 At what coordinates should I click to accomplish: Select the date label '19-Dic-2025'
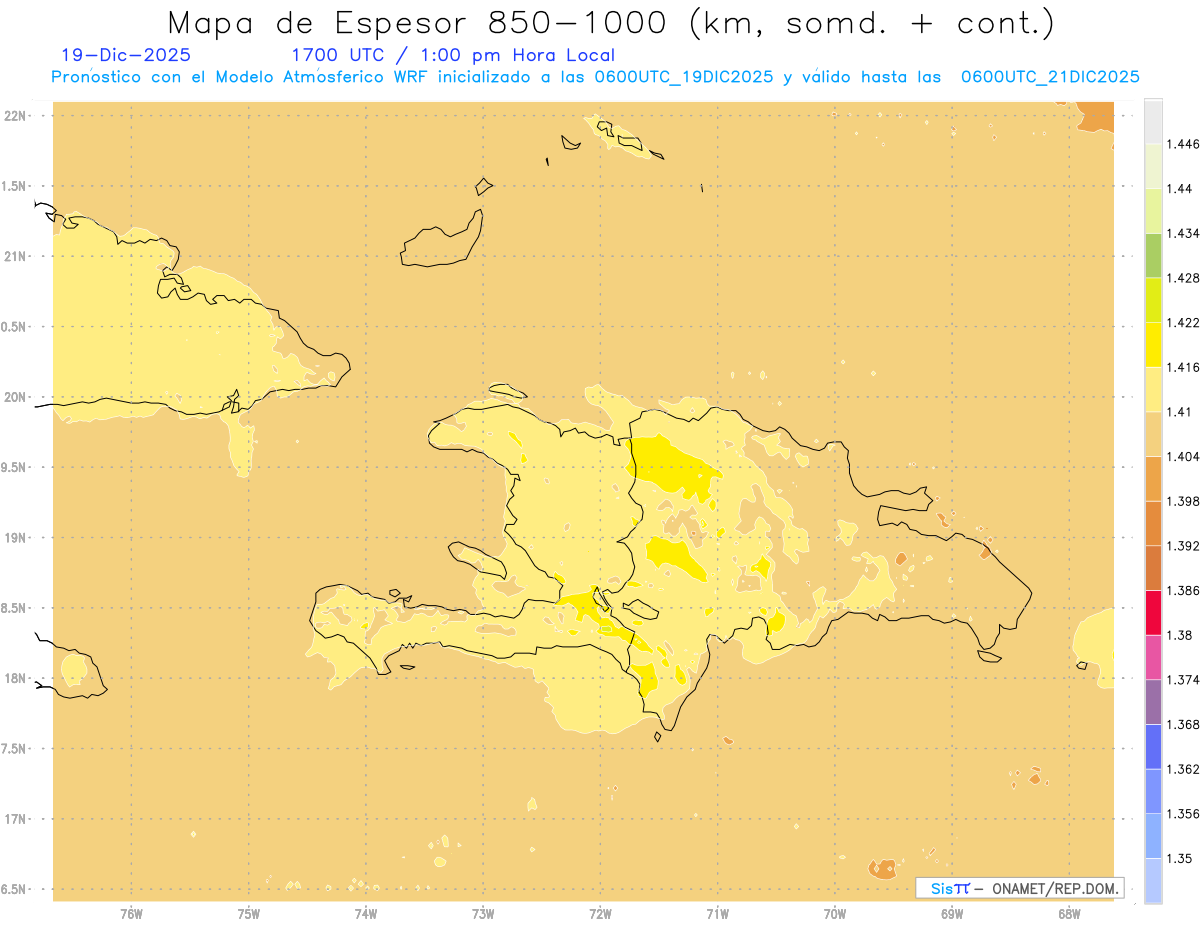(126, 55)
